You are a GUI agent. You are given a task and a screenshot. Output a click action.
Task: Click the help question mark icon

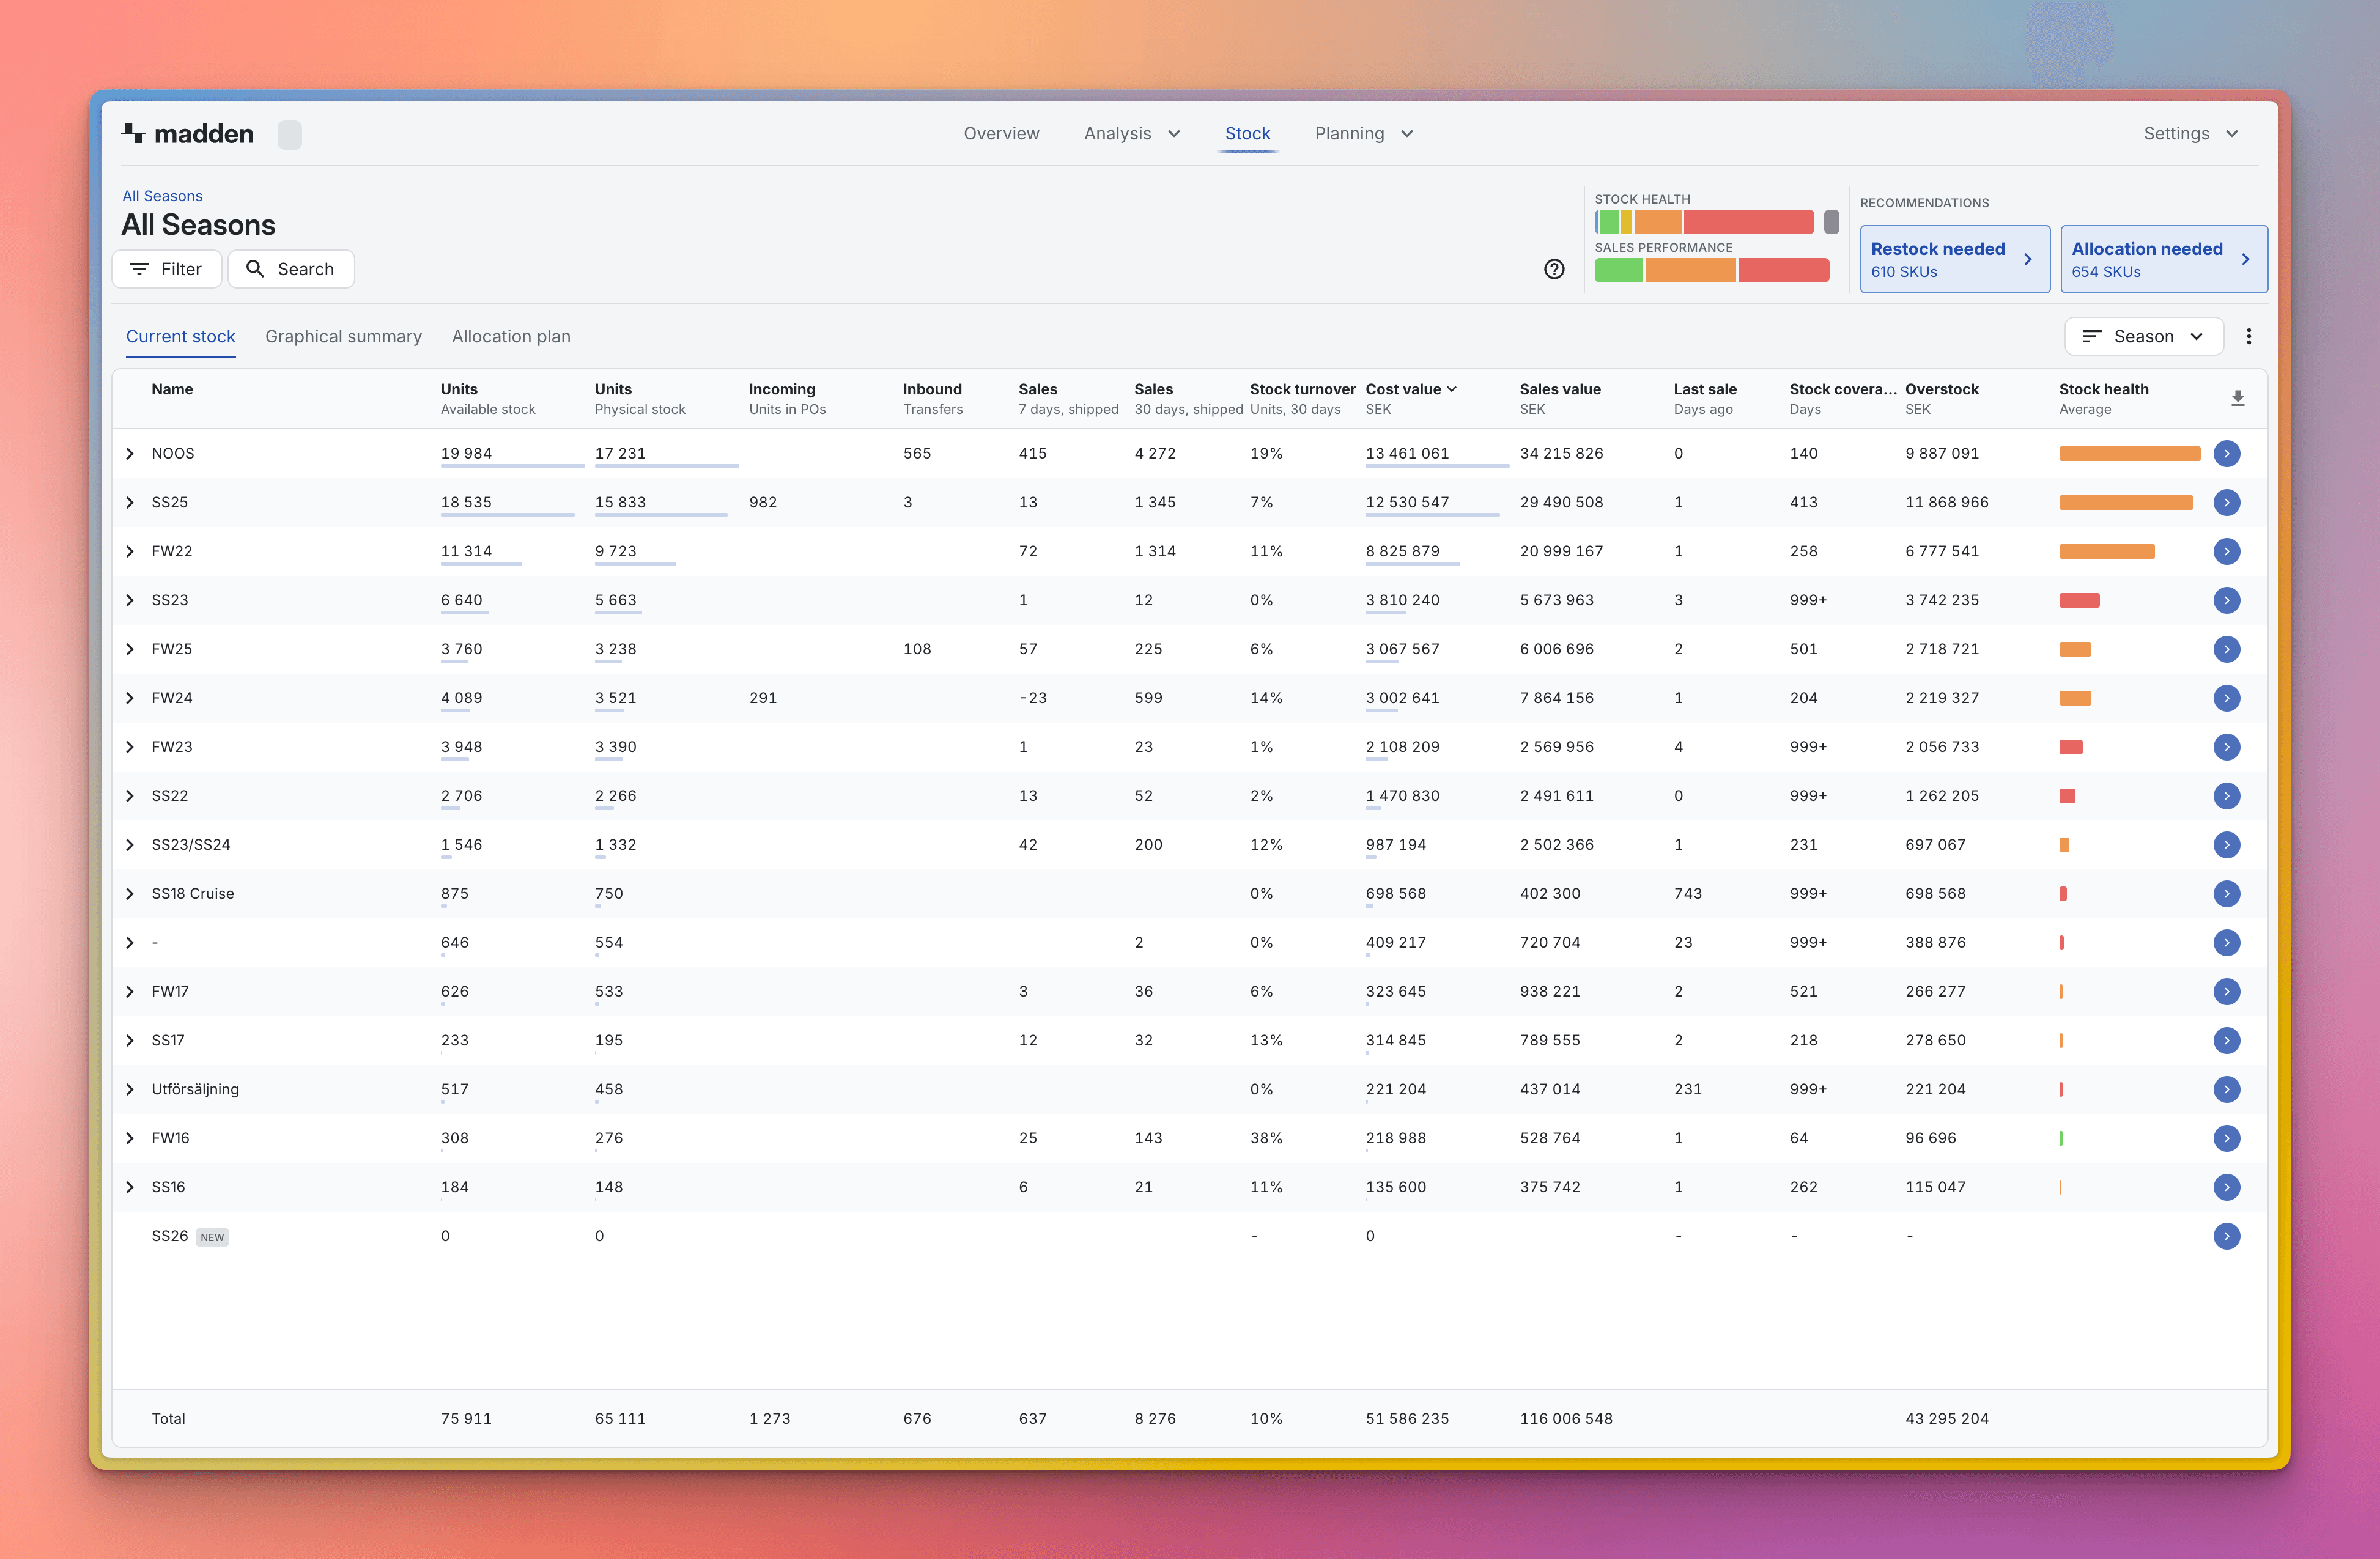pyautogui.click(x=1553, y=269)
